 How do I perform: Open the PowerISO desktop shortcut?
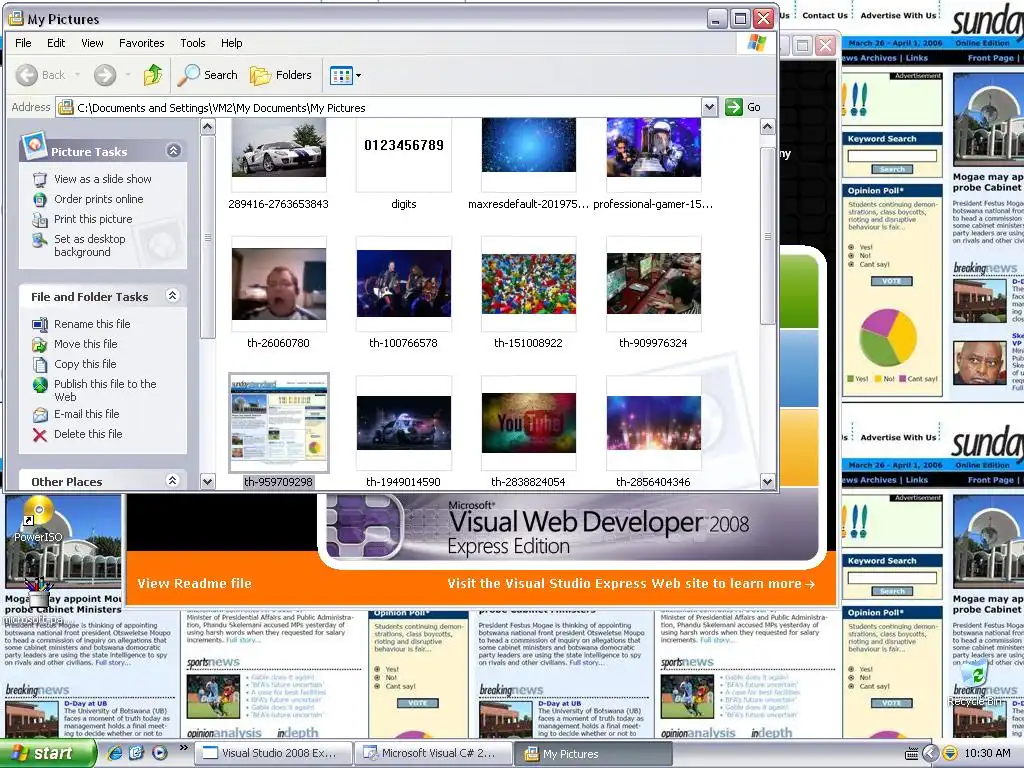tap(38, 519)
